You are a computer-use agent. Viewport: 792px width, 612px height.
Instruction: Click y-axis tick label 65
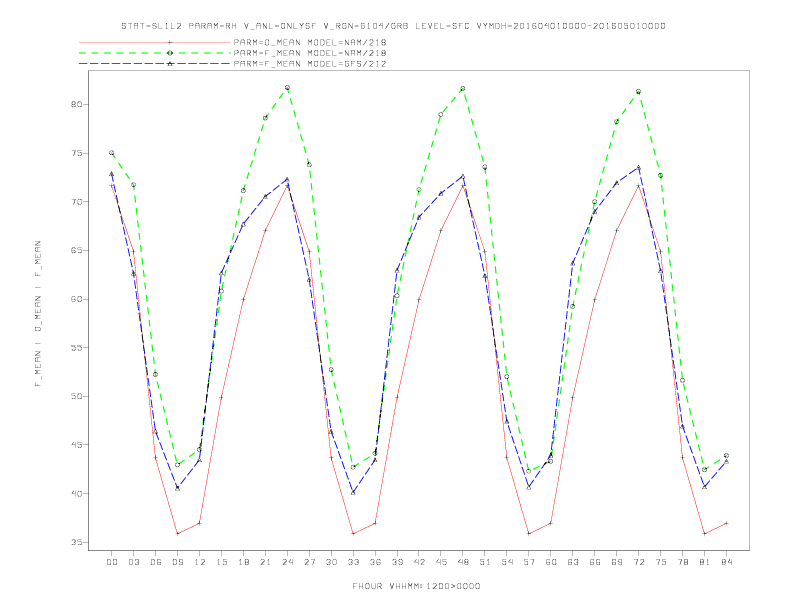76,250
